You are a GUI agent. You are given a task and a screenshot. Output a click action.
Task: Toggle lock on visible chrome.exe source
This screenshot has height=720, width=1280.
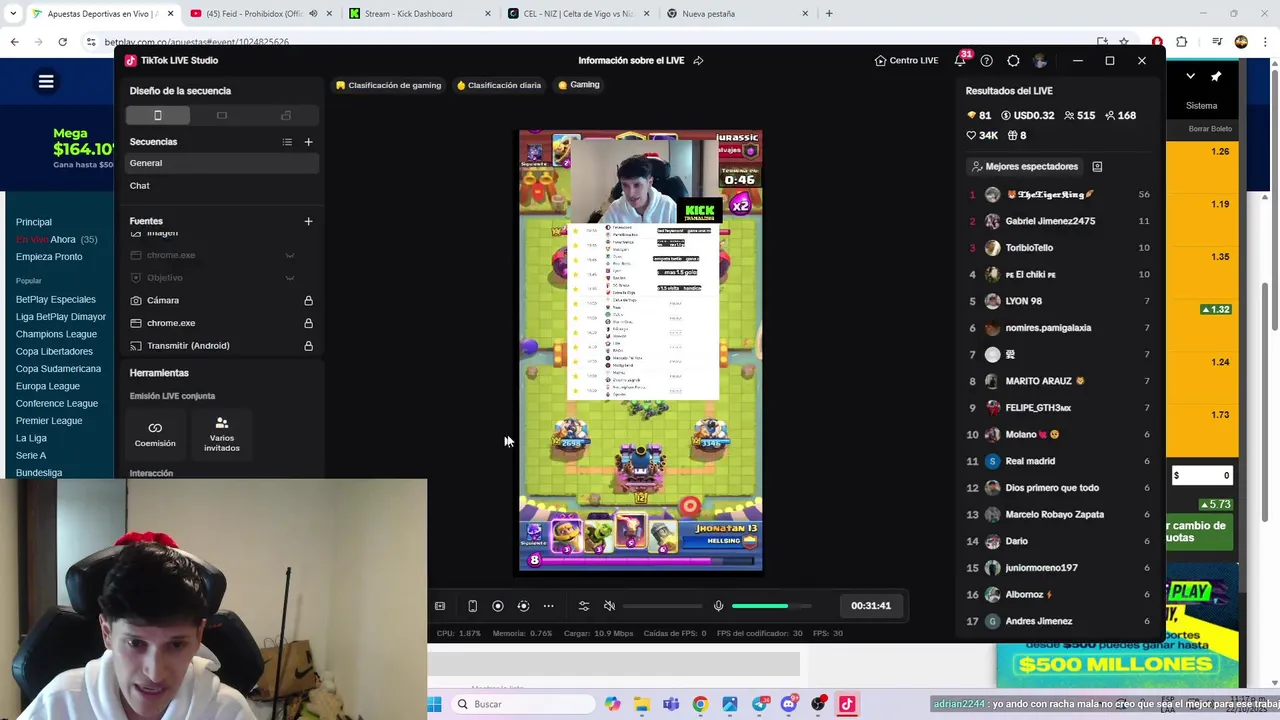pos(308,323)
